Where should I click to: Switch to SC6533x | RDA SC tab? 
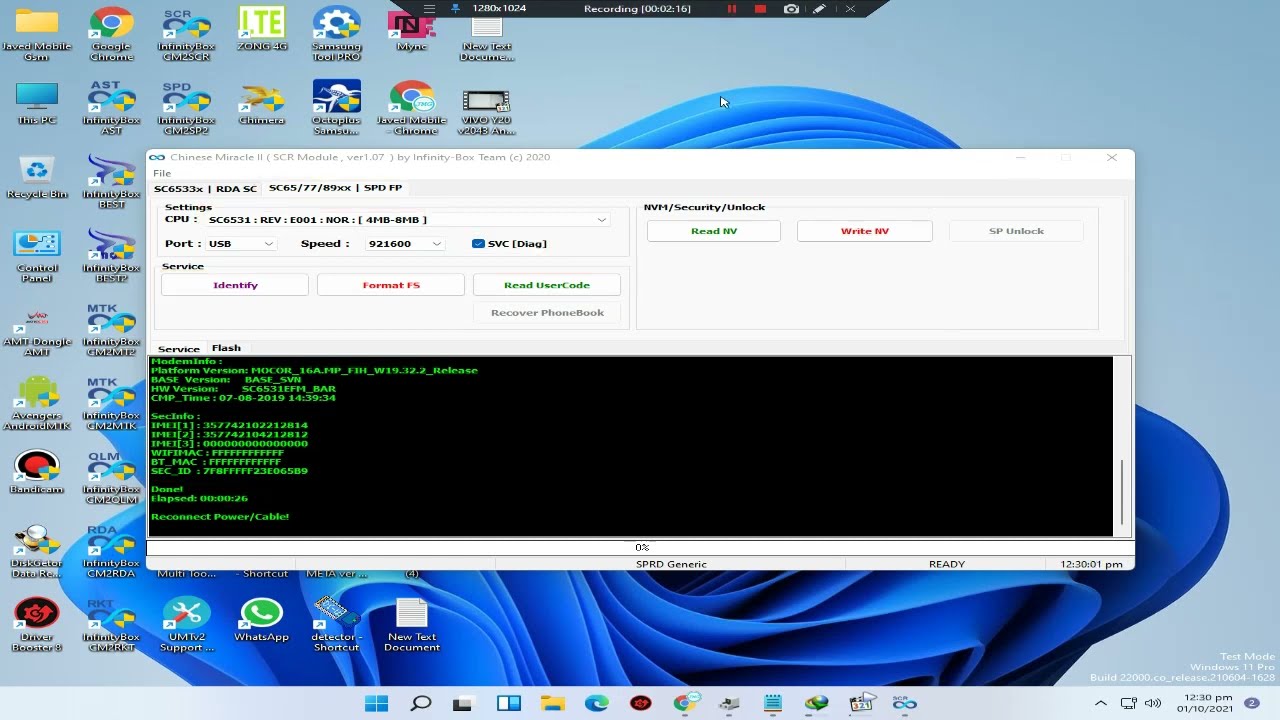tap(205, 188)
